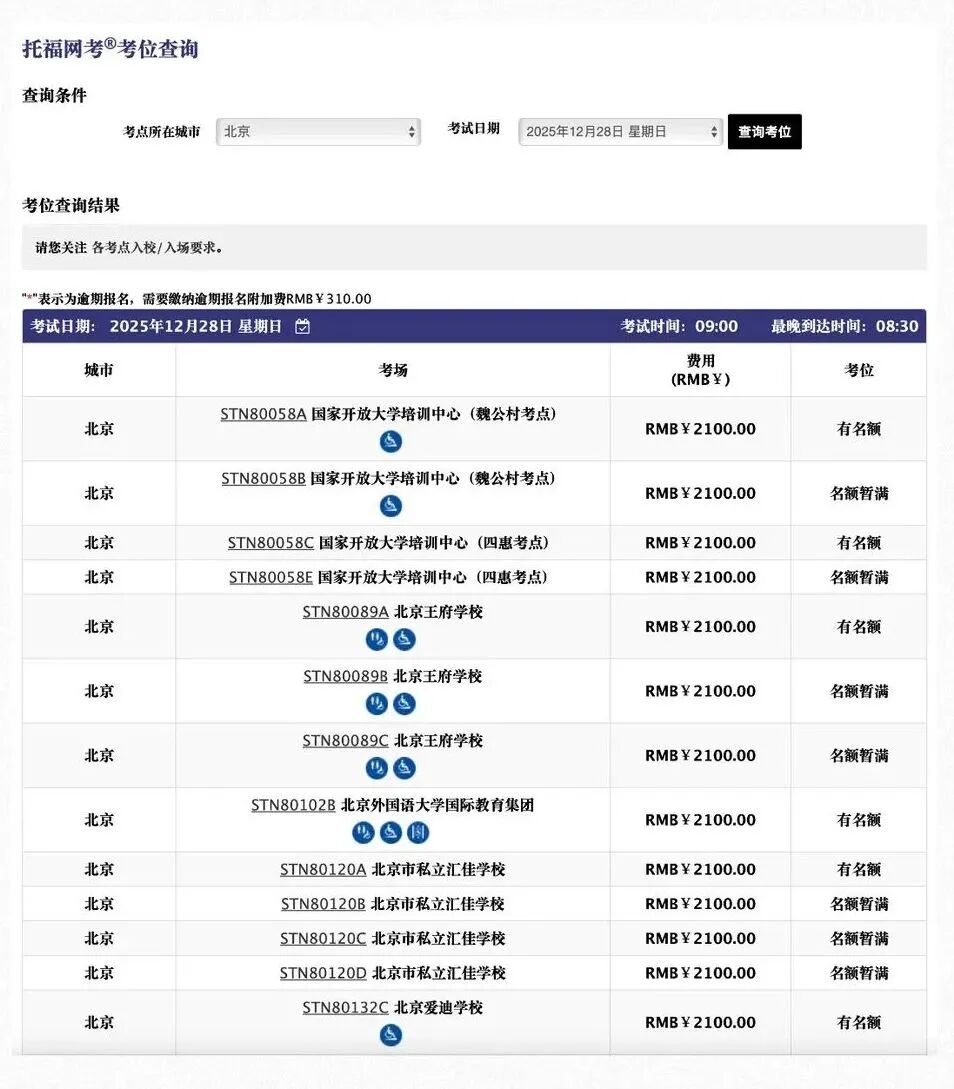The height and width of the screenshot is (1089, 954).
Task: Click the wheelchair icon under STN80132C
Action: coord(390,1036)
